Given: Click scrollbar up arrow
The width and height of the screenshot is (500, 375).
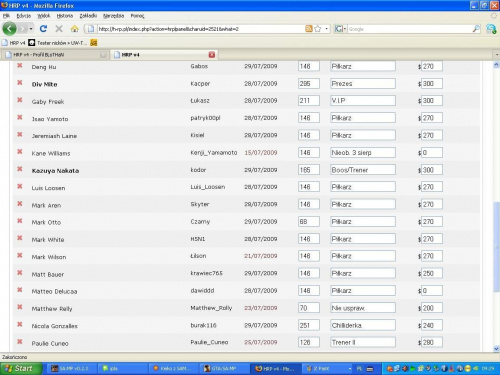Looking at the screenshot, I should point(496,65).
